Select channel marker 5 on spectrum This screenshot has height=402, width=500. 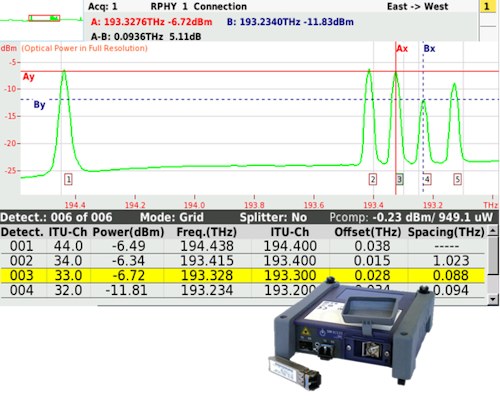click(457, 180)
